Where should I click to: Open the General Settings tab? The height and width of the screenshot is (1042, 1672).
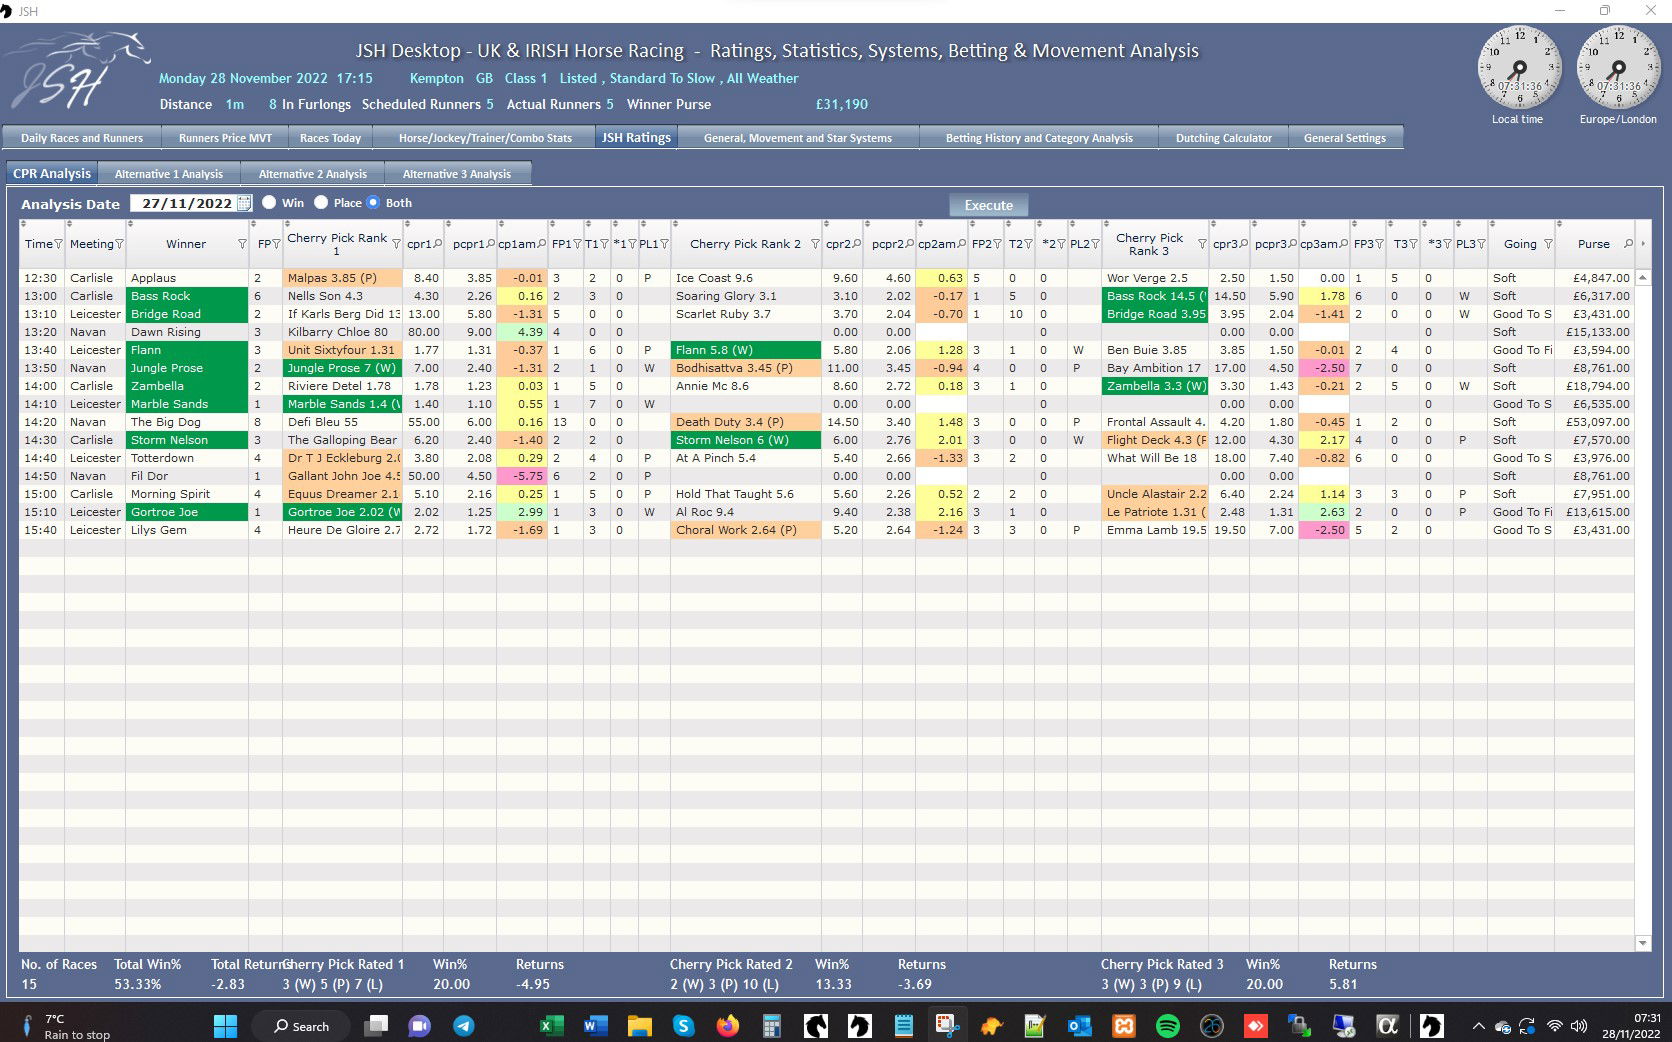pos(1345,138)
